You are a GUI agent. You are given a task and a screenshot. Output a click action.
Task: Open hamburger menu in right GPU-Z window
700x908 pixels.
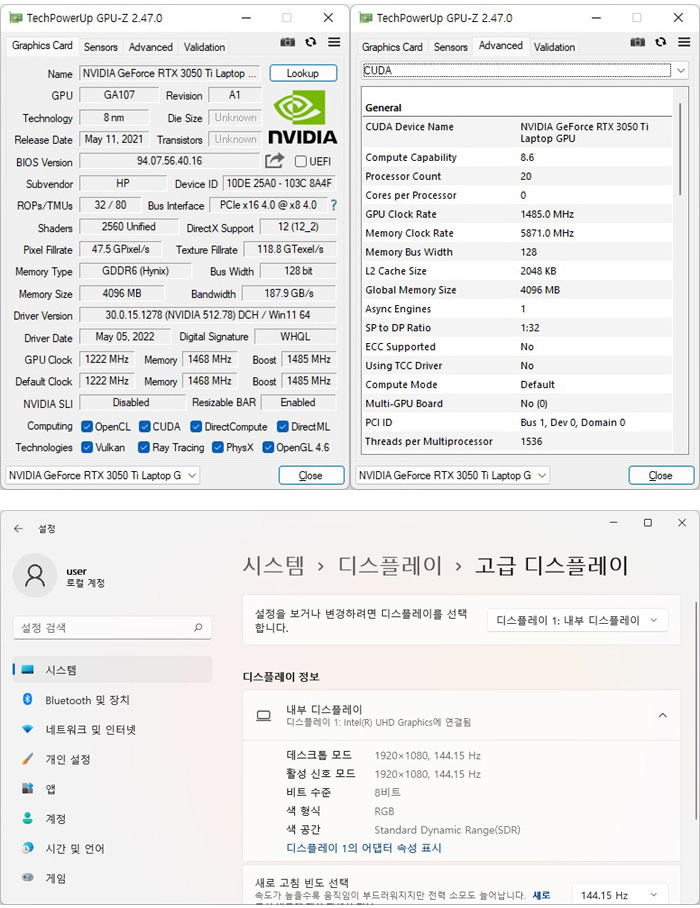[684, 42]
